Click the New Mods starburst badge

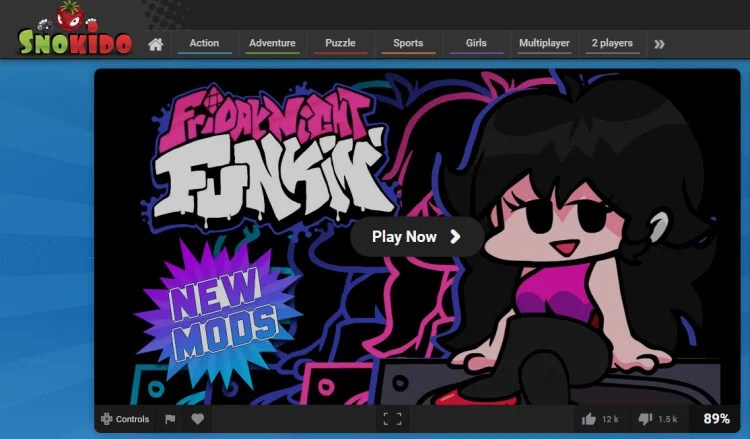(220, 315)
